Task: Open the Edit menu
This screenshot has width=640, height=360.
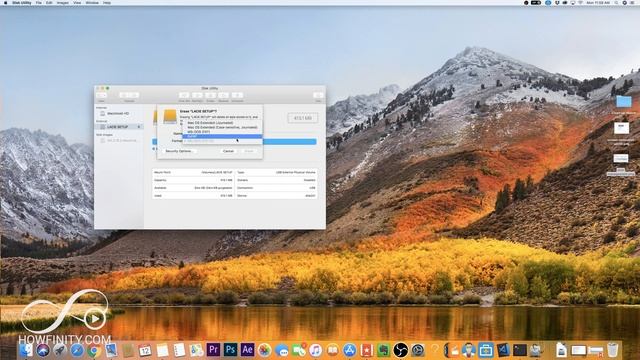Action: pyautogui.click(x=49, y=2)
